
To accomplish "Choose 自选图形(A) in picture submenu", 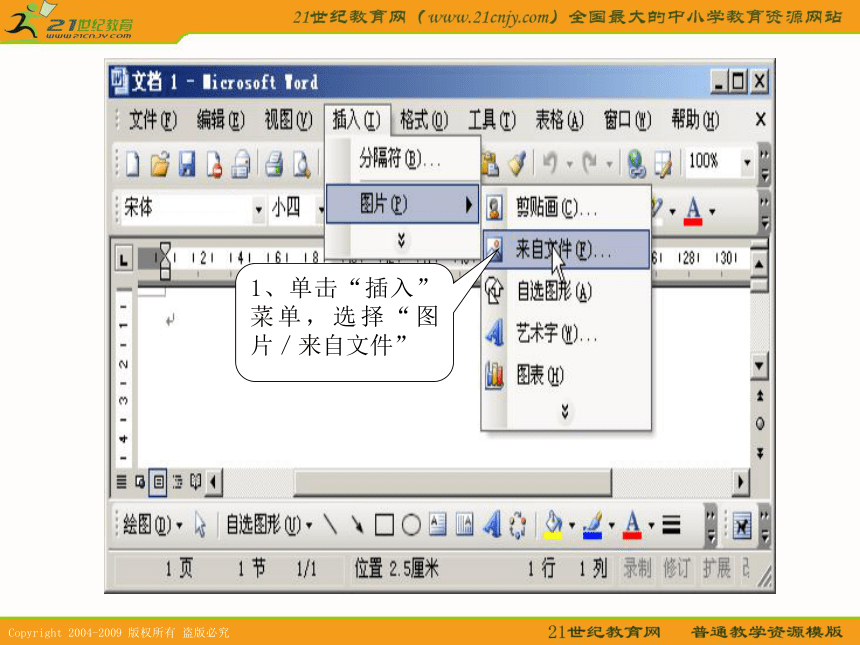I will click(566, 291).
